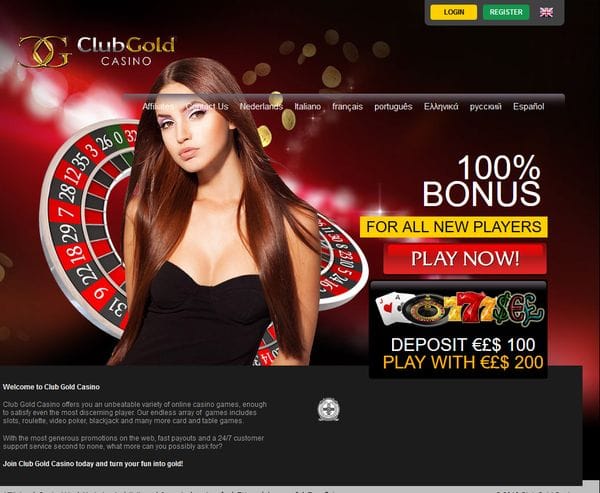Switch language to Español
This screenshot has height=493, width=600.
tap(528, 106)
